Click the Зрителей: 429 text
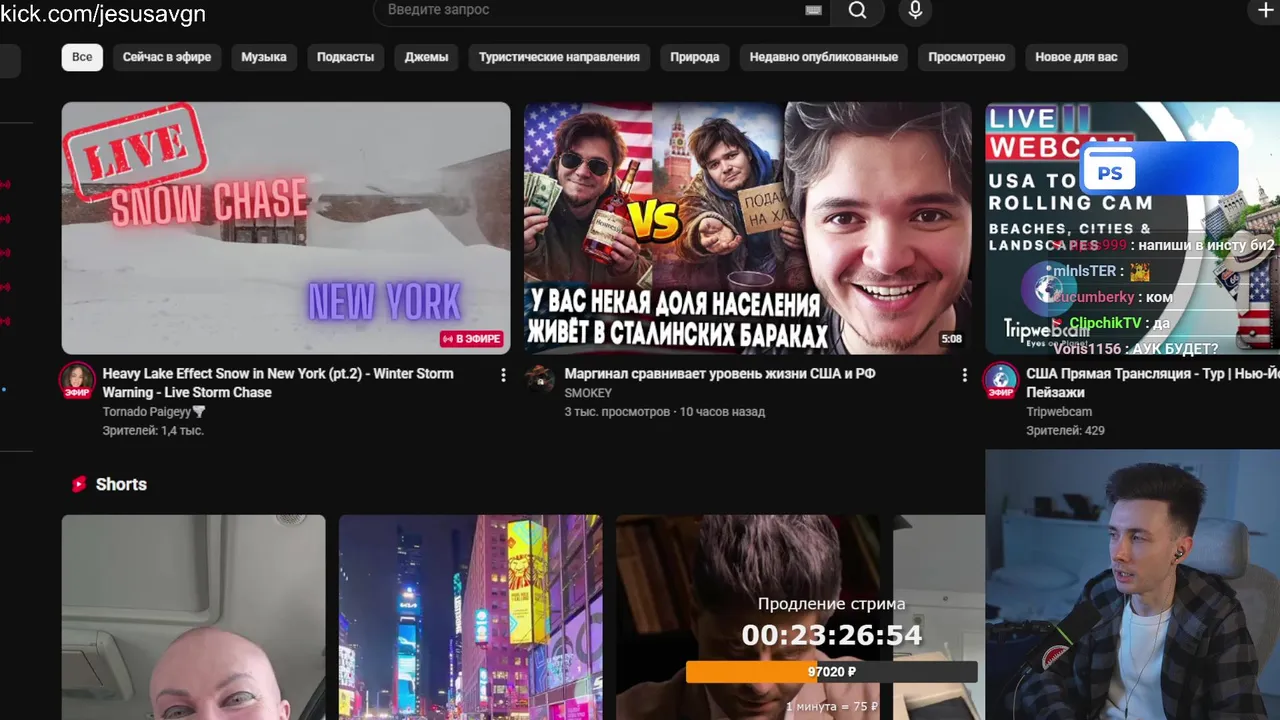 1065,431
